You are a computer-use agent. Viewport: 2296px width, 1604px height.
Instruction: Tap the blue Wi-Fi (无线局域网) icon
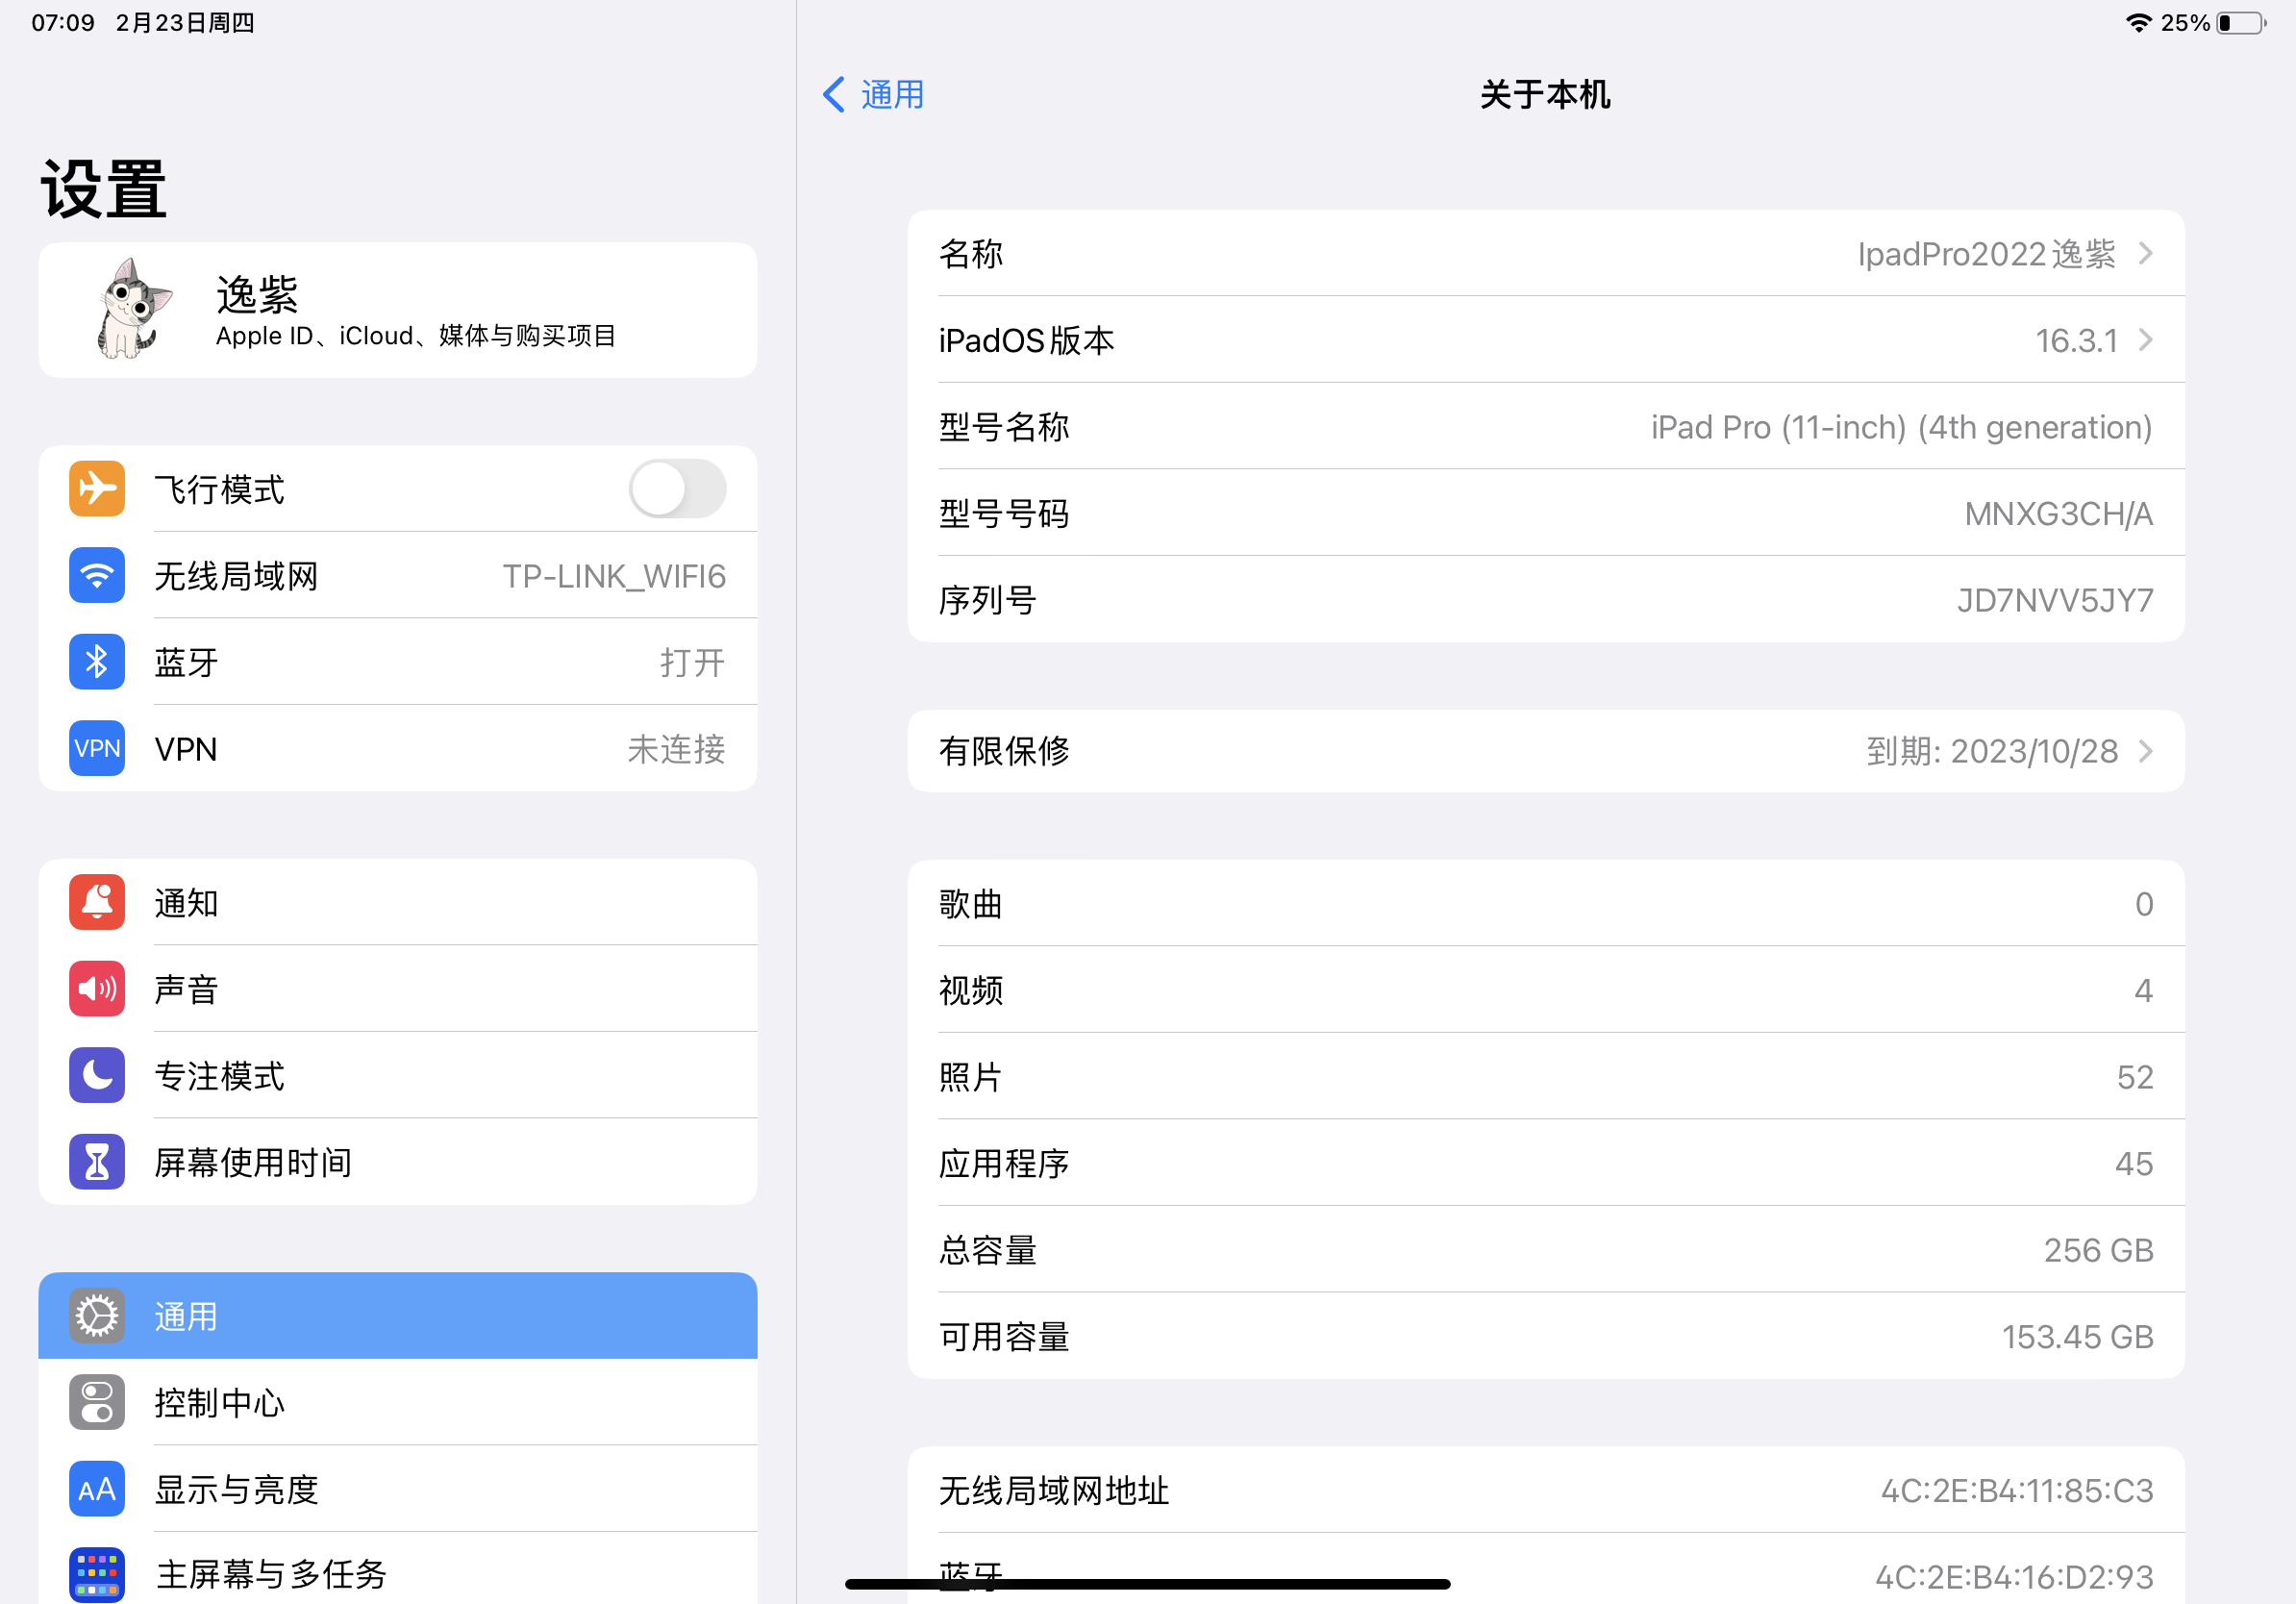click(97, 576)
